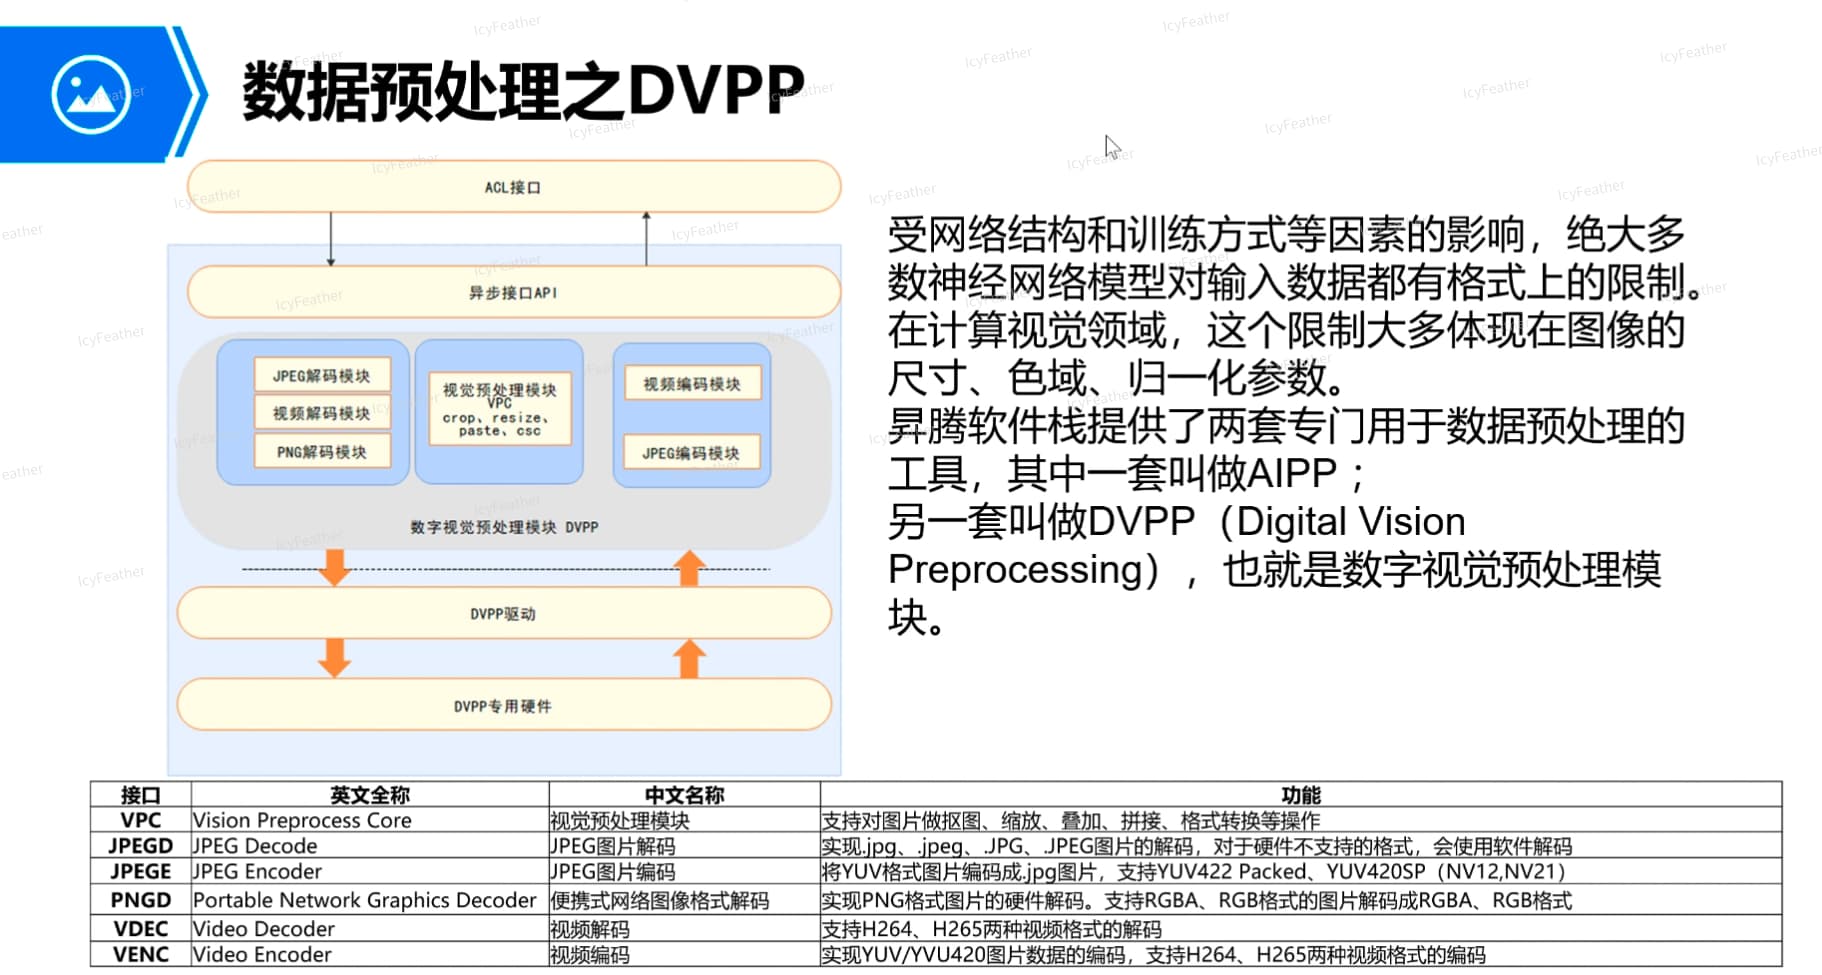Select the 视觉预处理模块 VPC diagram box
Image resolution: width=1822 pixels, height=975 pixels.
tap(499, 409)
